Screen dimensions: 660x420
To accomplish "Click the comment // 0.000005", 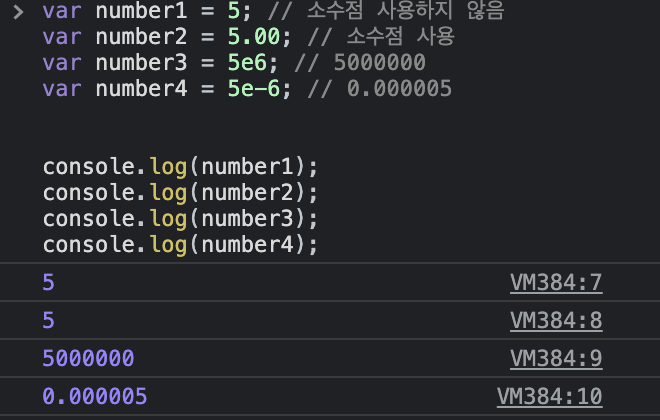I will (380, 89).
